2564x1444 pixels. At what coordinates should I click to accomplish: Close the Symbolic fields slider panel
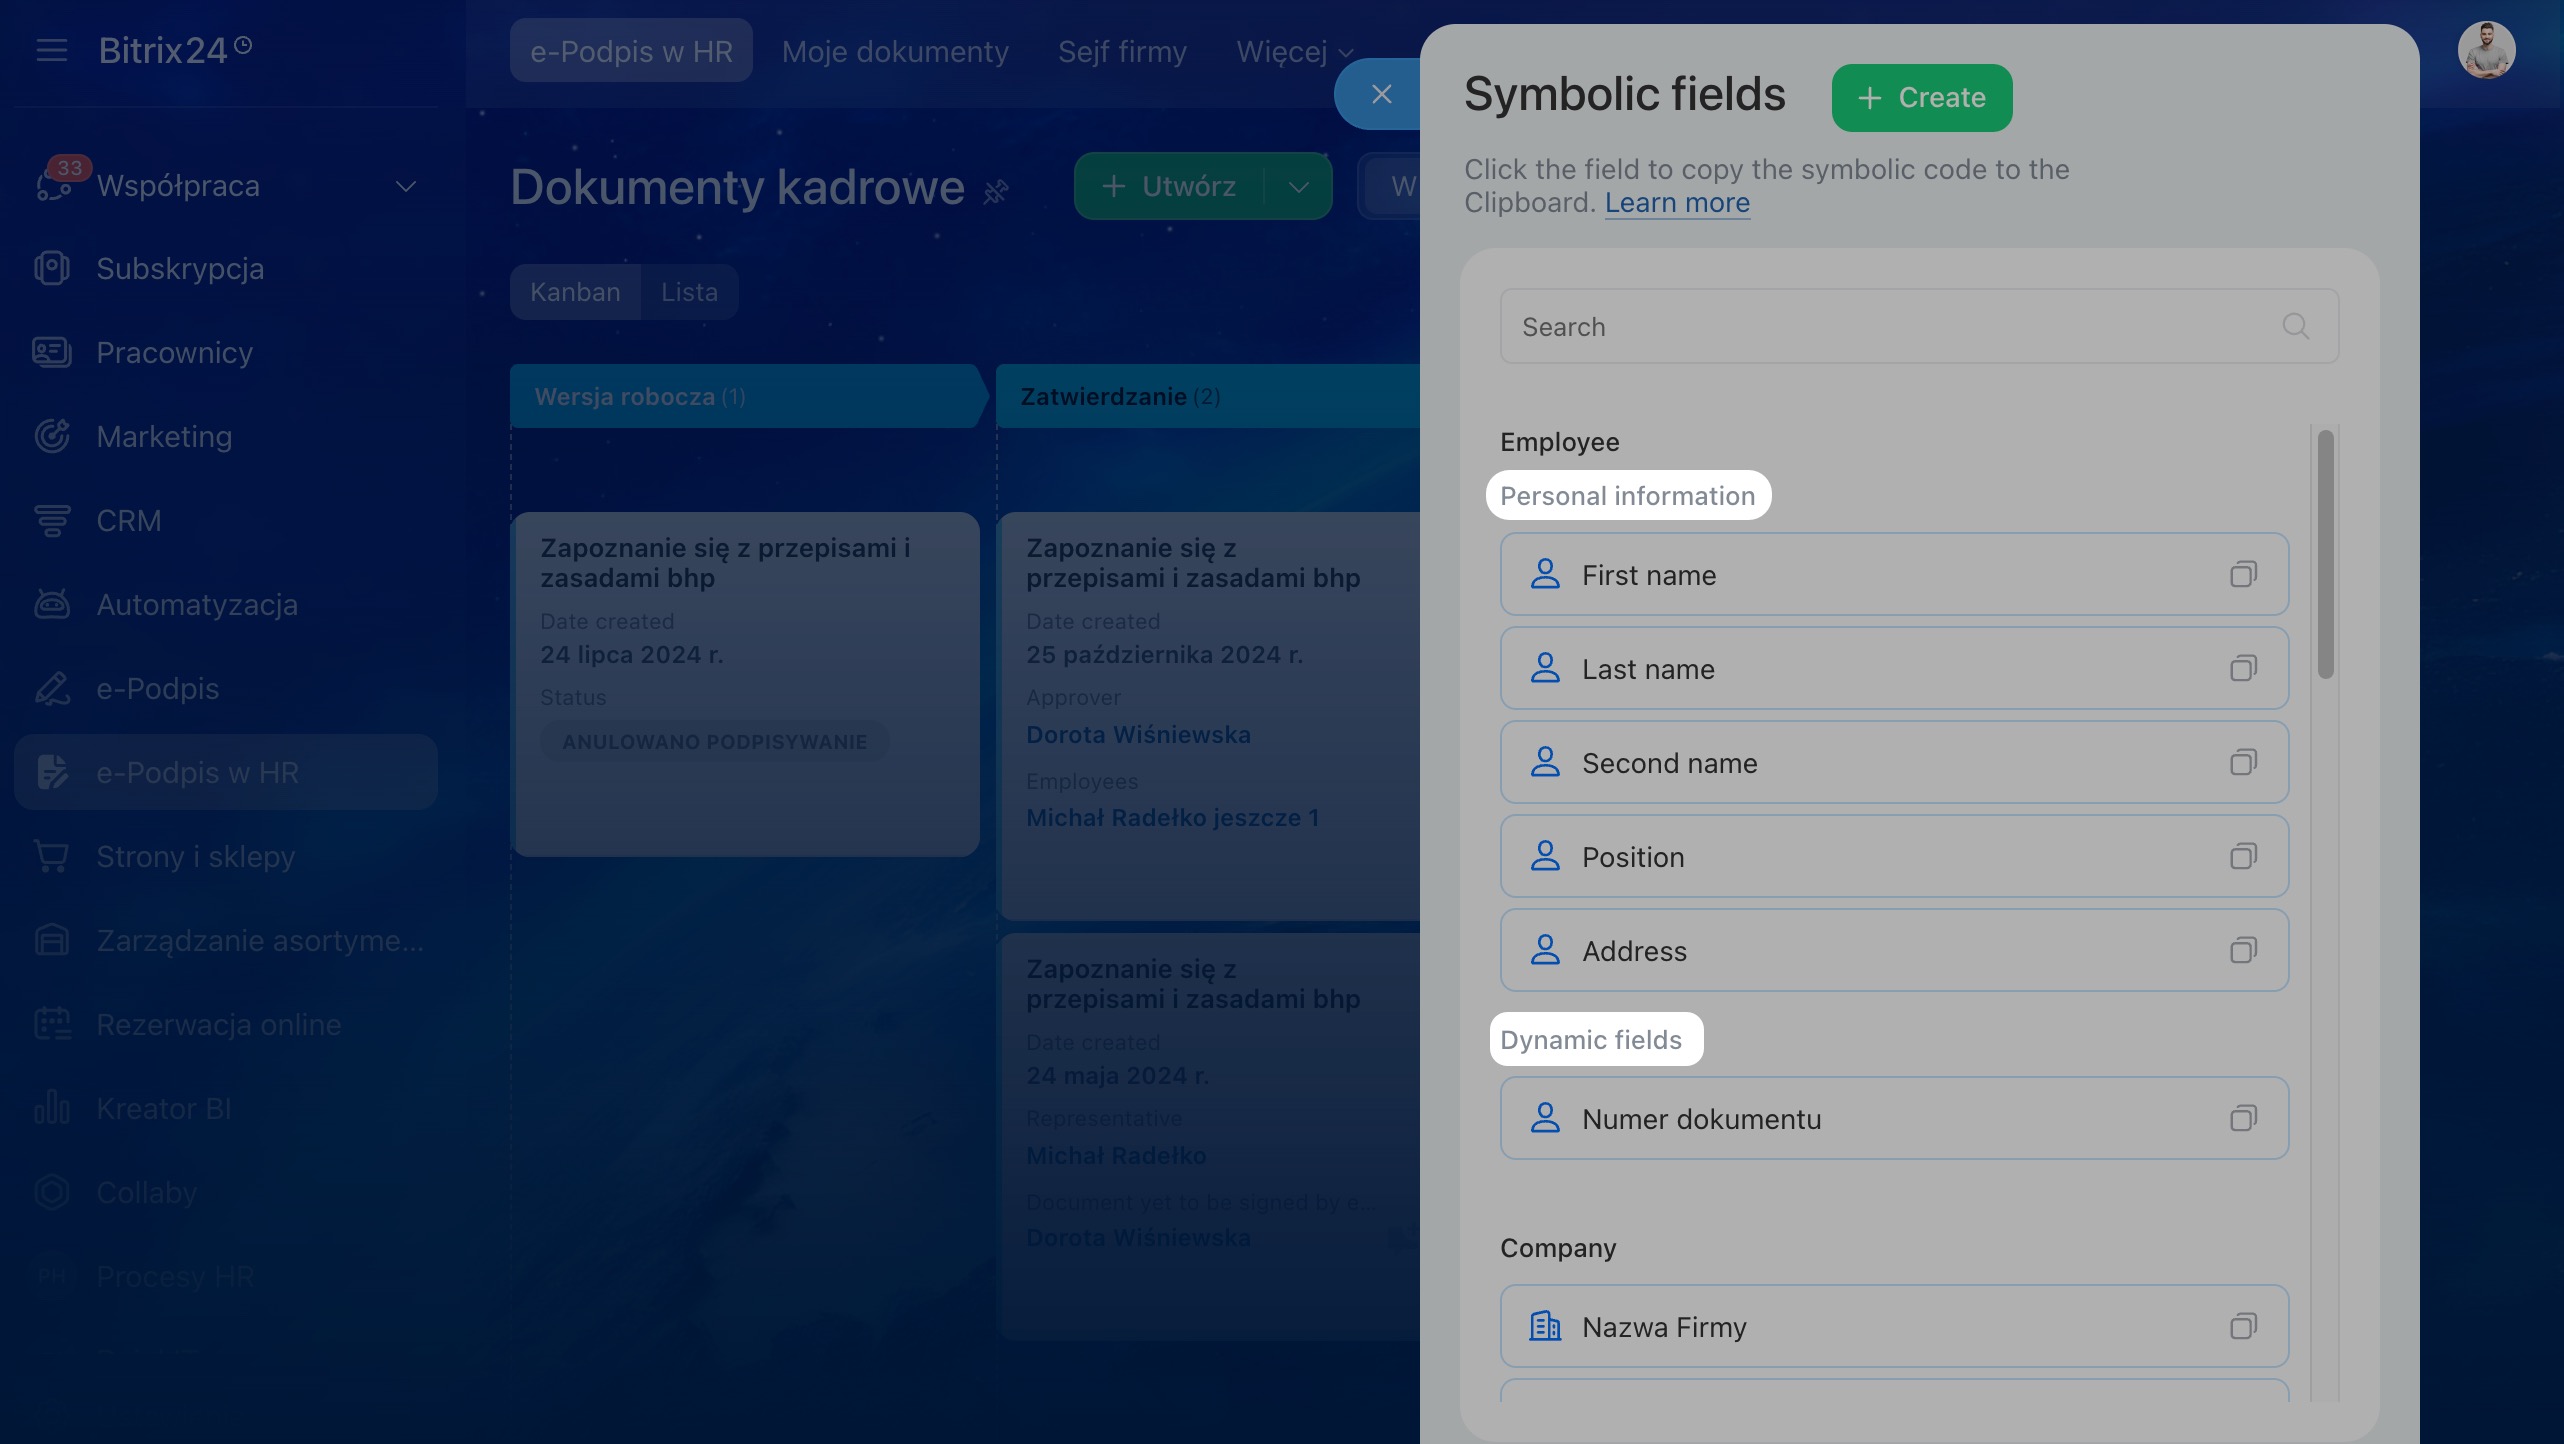click(x=1381, y=94)
